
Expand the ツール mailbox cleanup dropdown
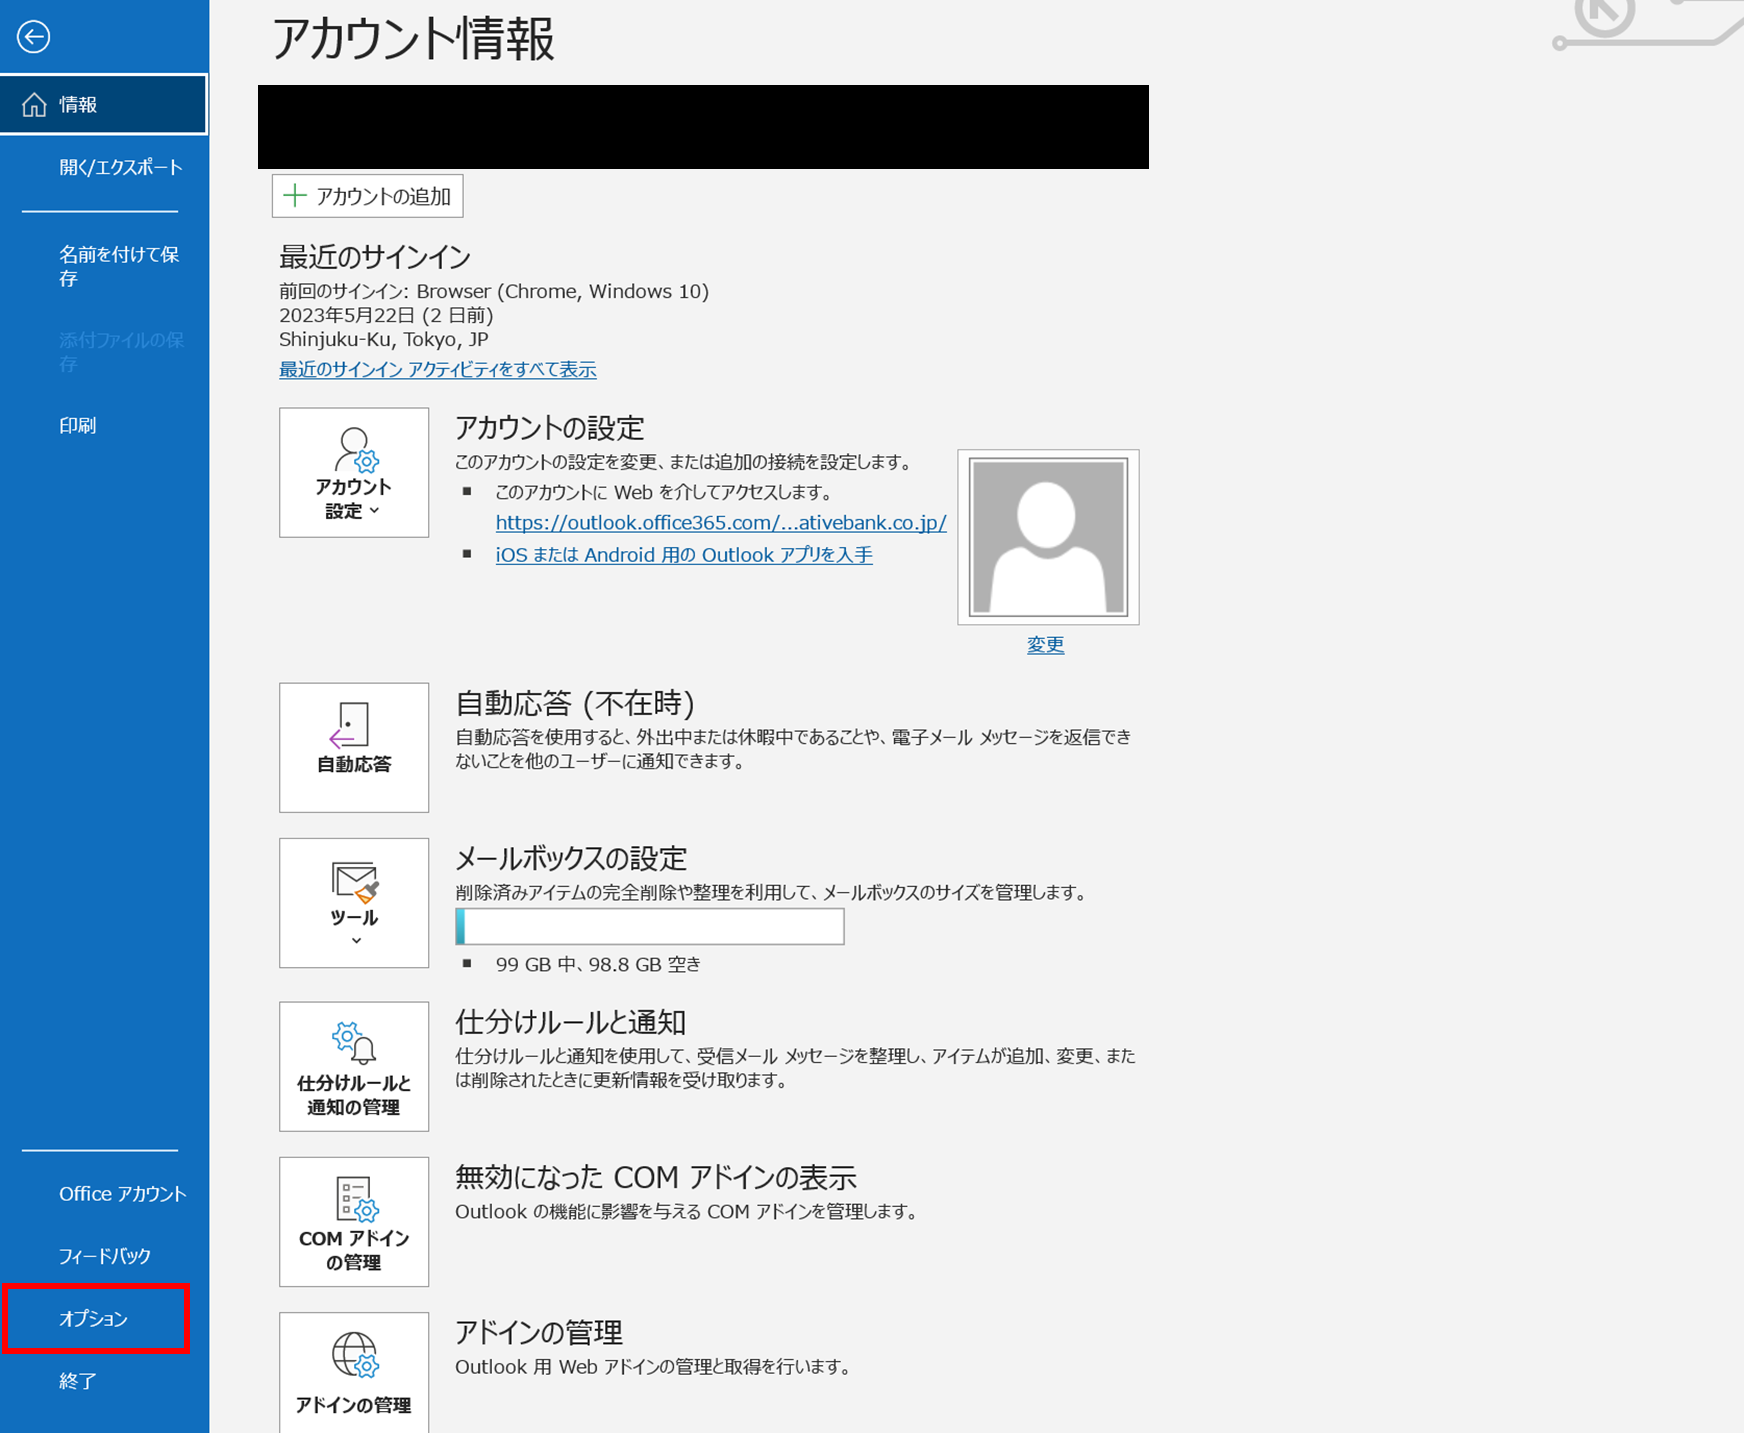[x=354, y=902]
